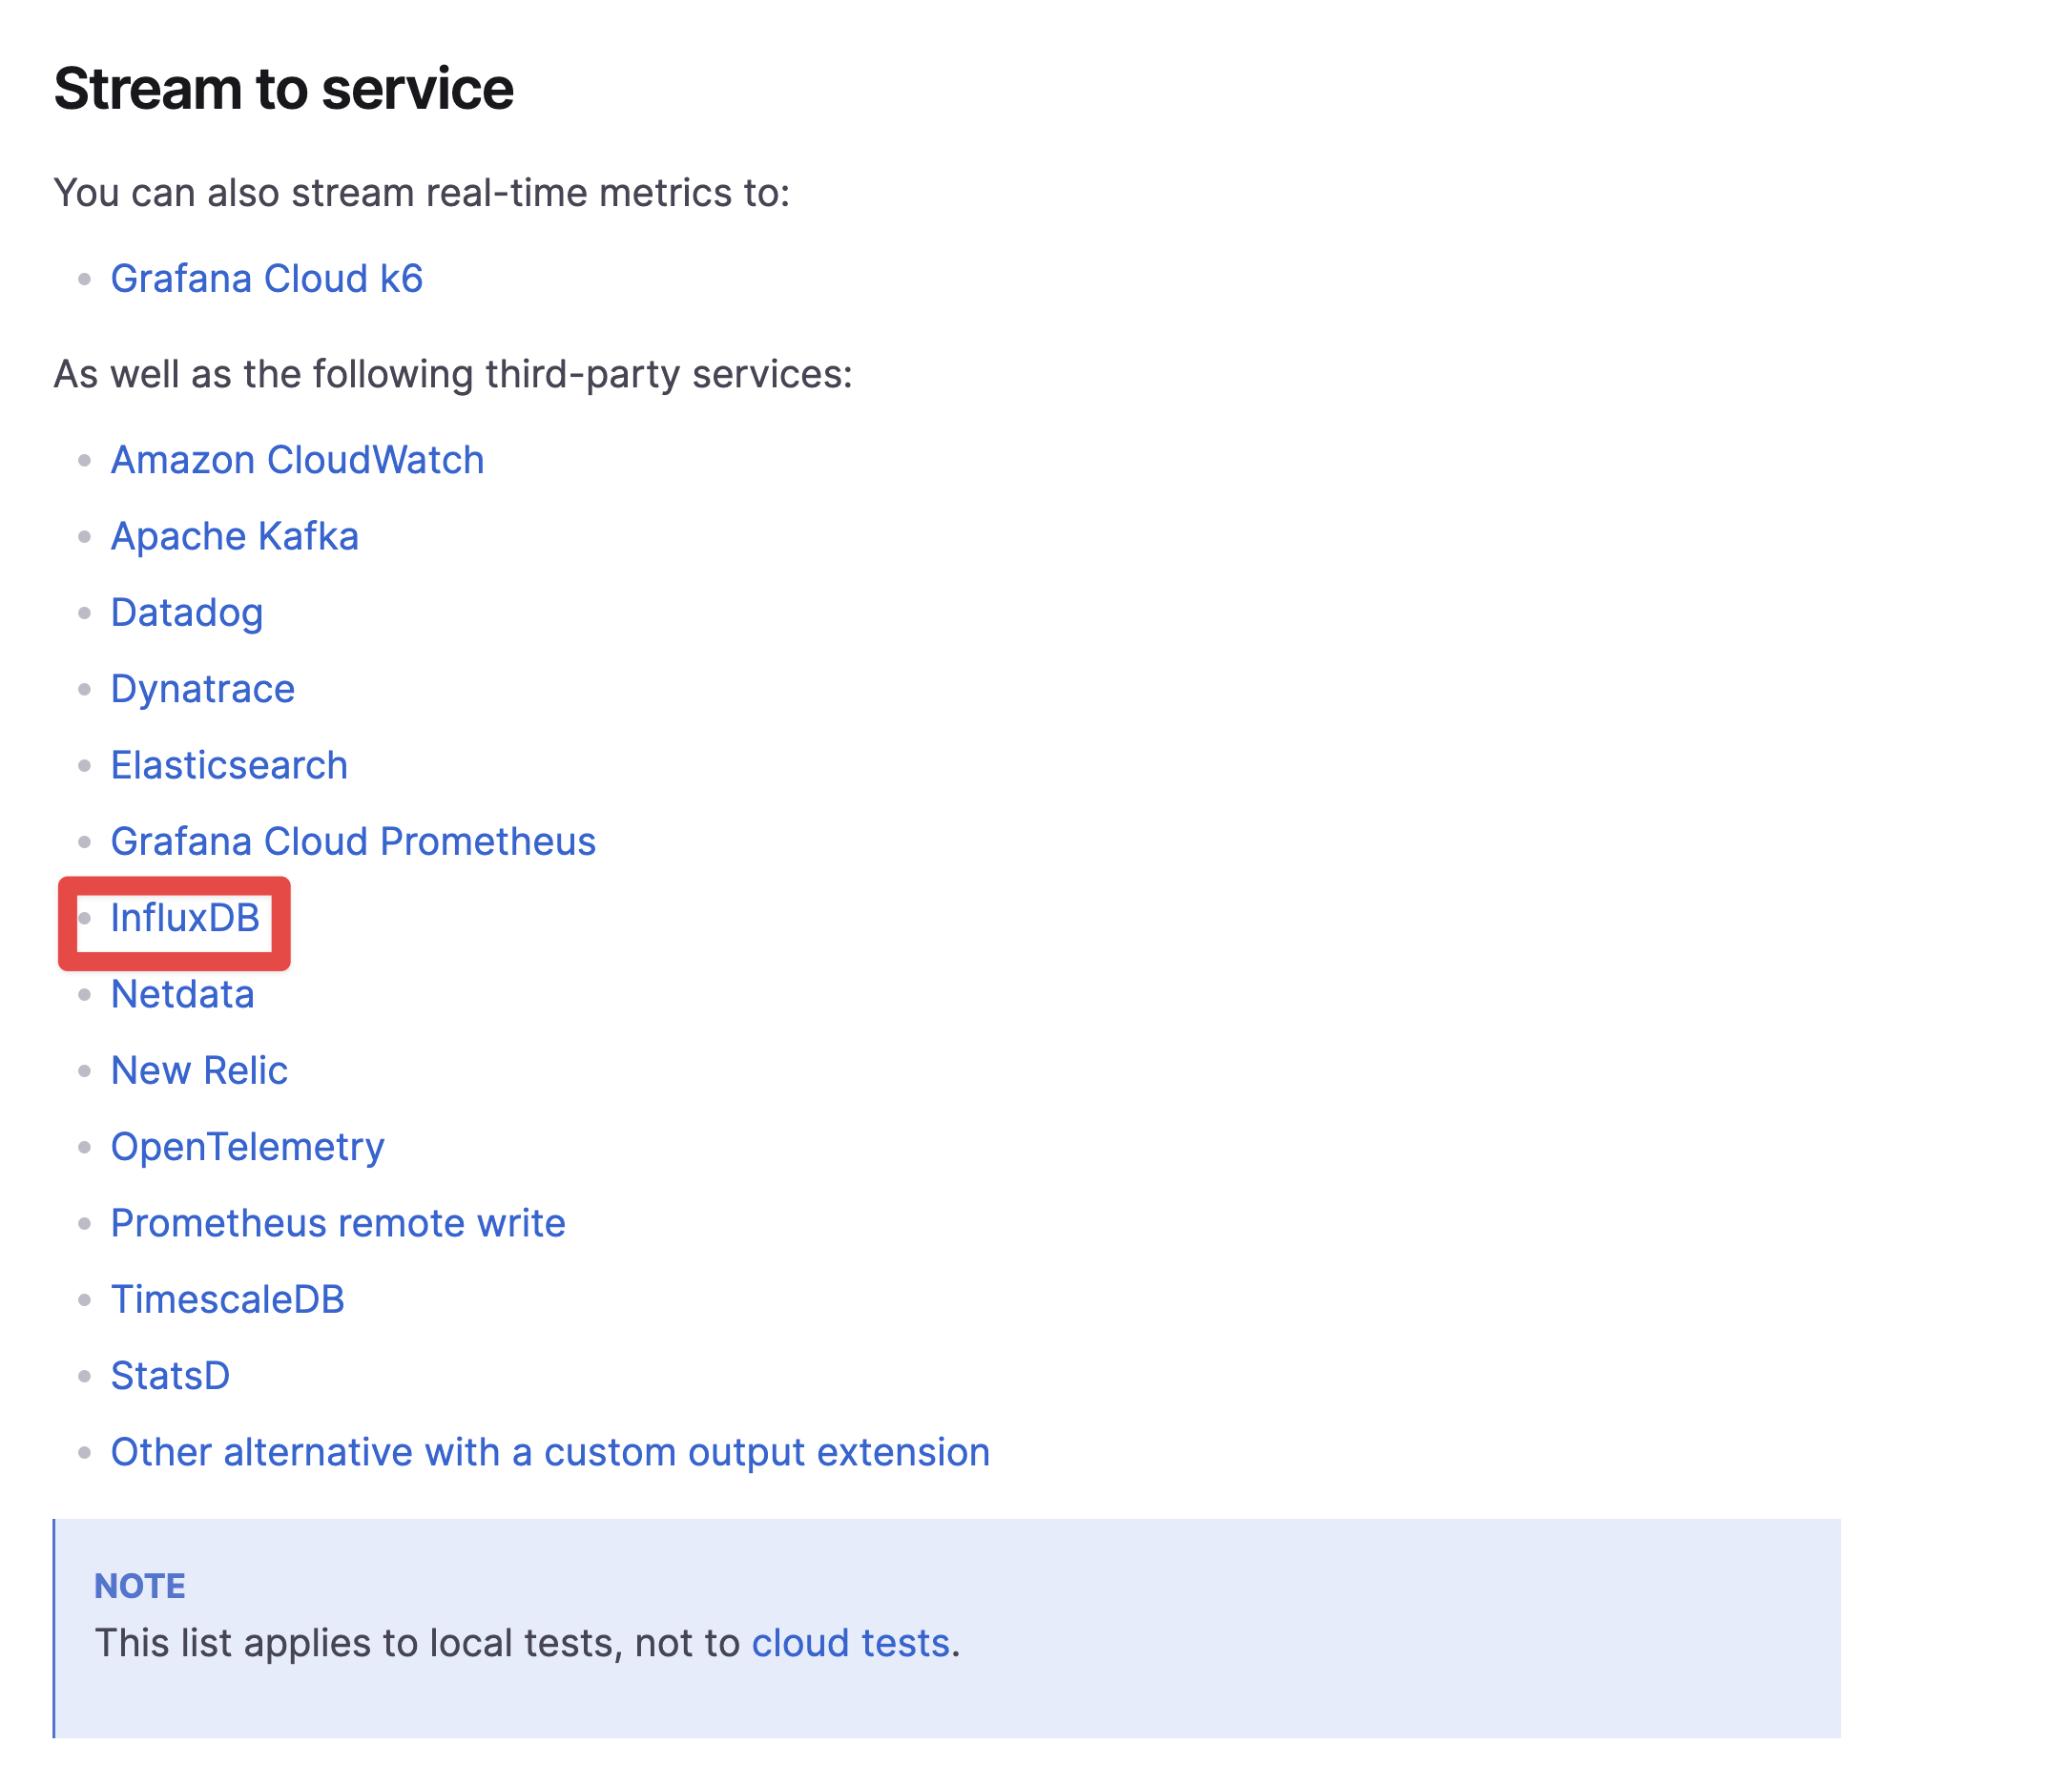Click the real-time metrics intro paragraph

(421, 193)
